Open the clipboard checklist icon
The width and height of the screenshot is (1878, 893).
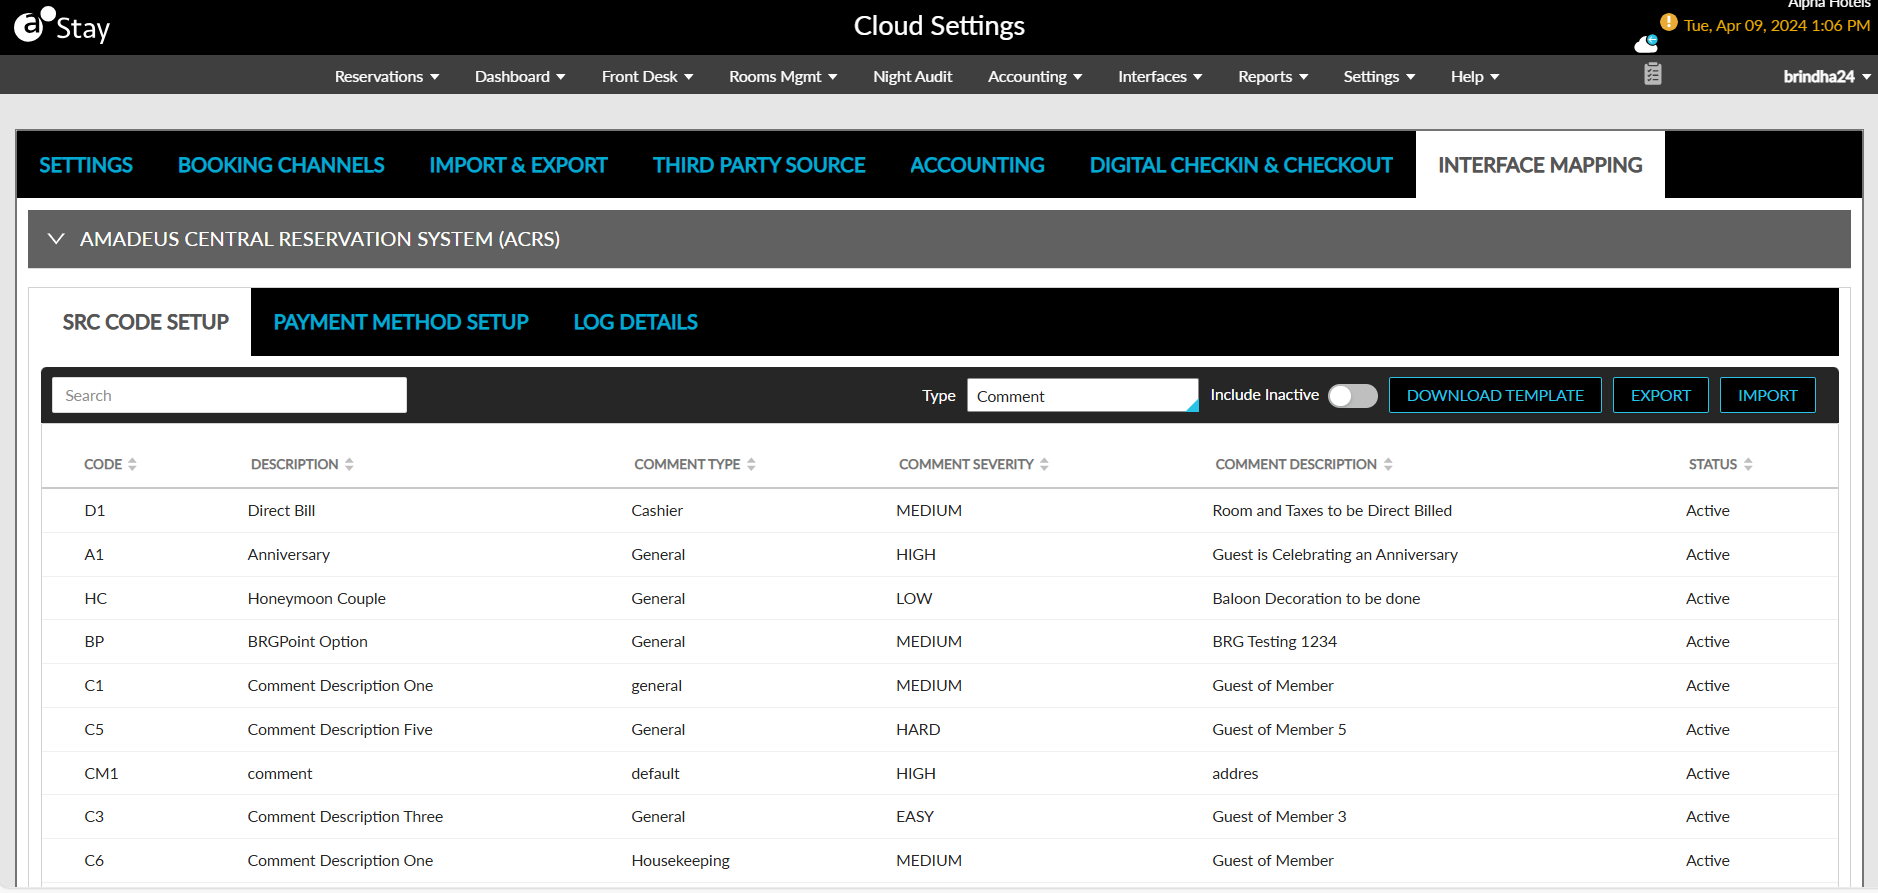pos(1652,74)
